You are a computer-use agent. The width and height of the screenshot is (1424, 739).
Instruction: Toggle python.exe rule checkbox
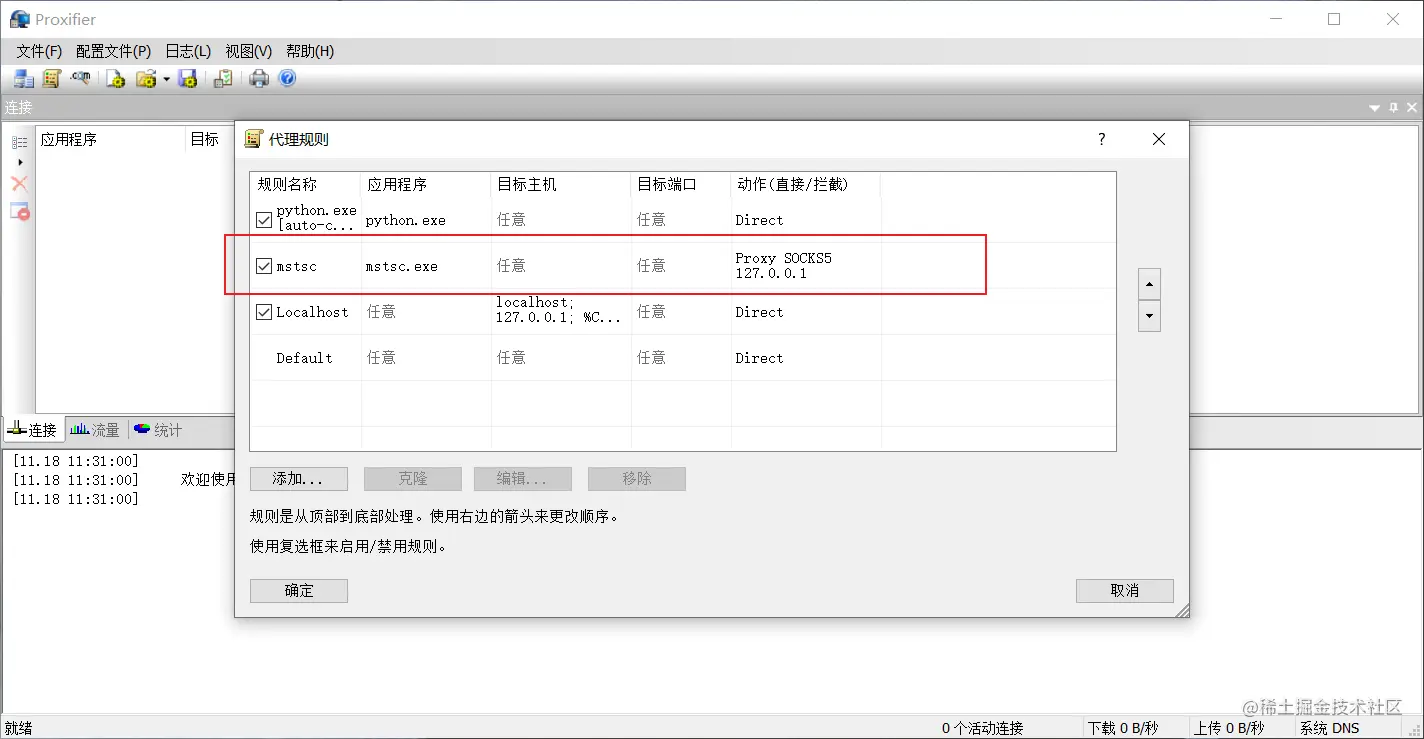coord(264,220)
